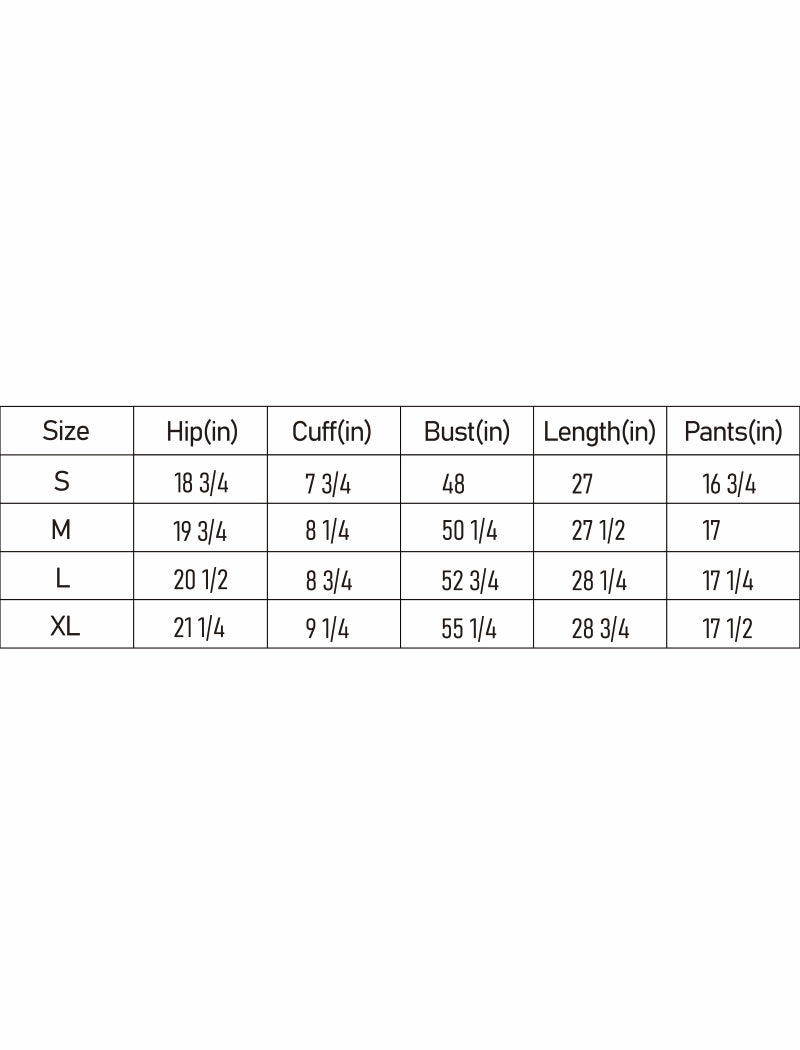The image size is (800, 1050).
Task: Select the hip value 20 1/2
Action: (200, 581)
